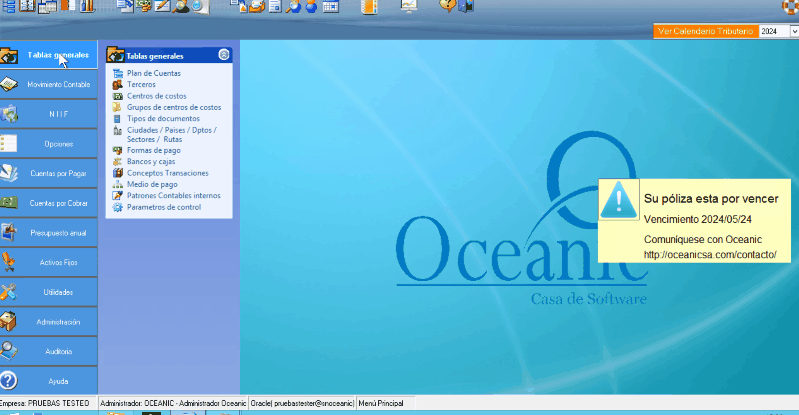Open Plan de Cuentas from Tablas generales
Viewport: 799px width, 415px height.
pyautogui.click(x=153, y=73)
